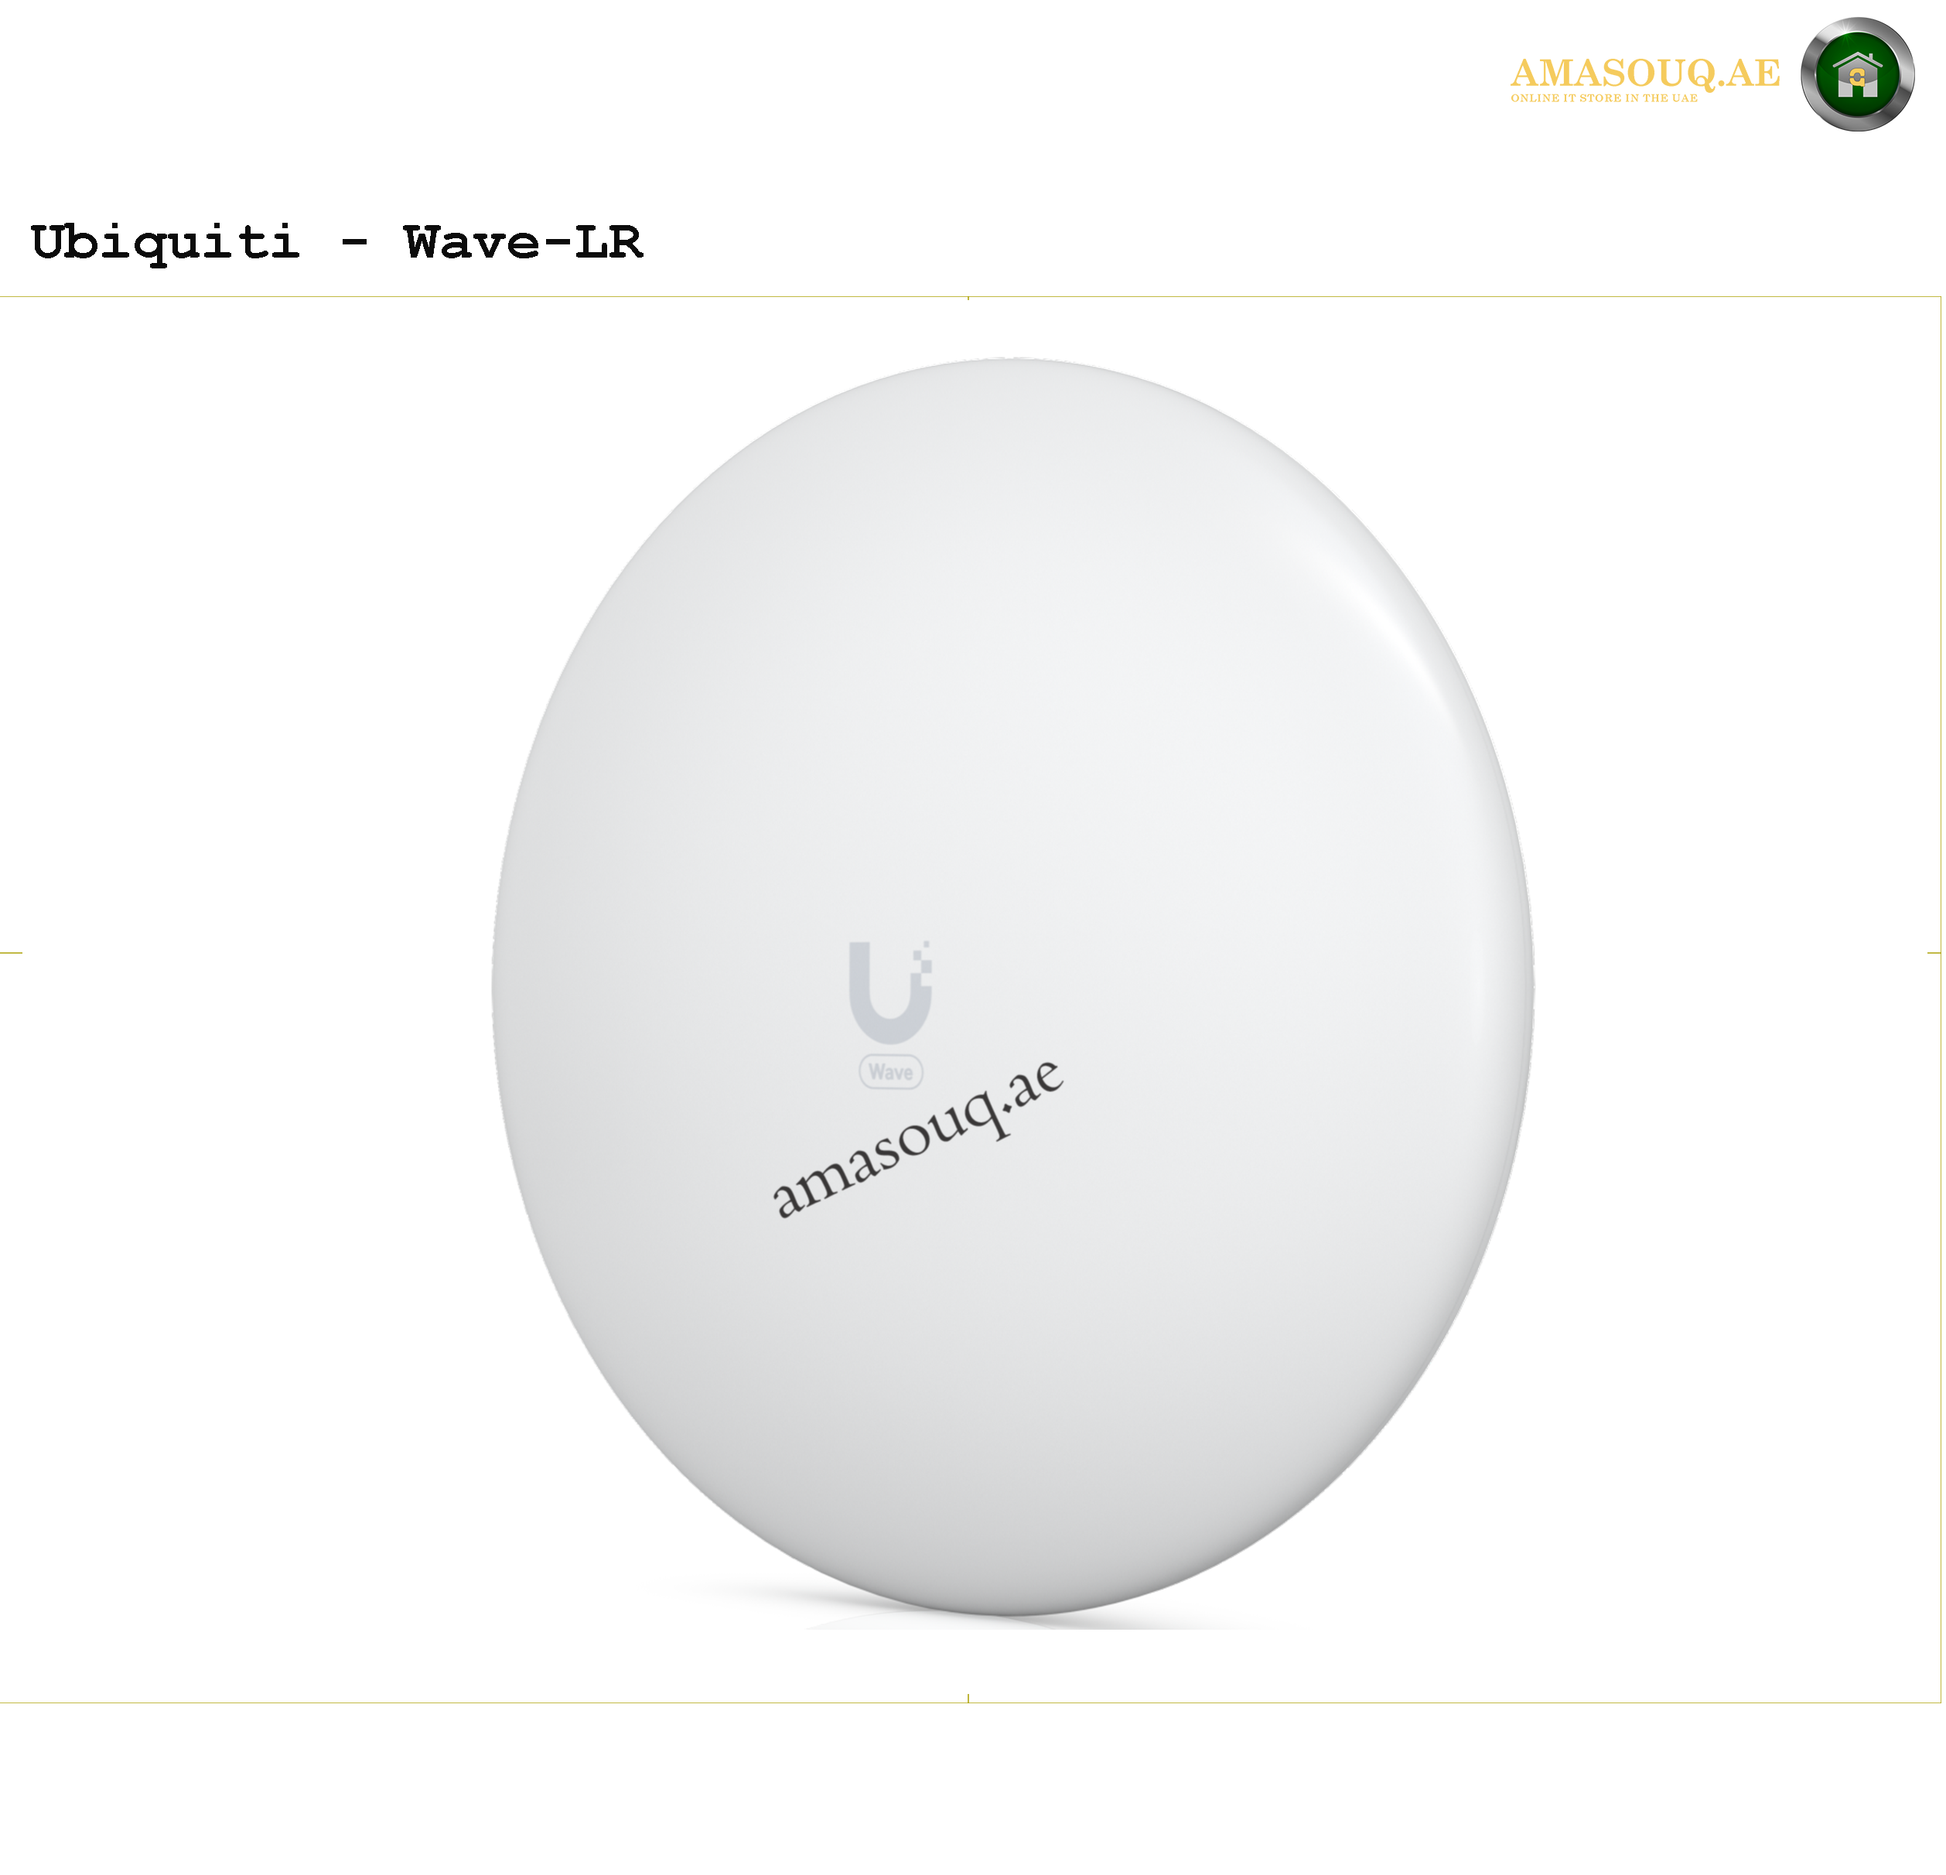
Task: Click the Online IT Store in the UAE tagline
Action: coord(1604,98)
